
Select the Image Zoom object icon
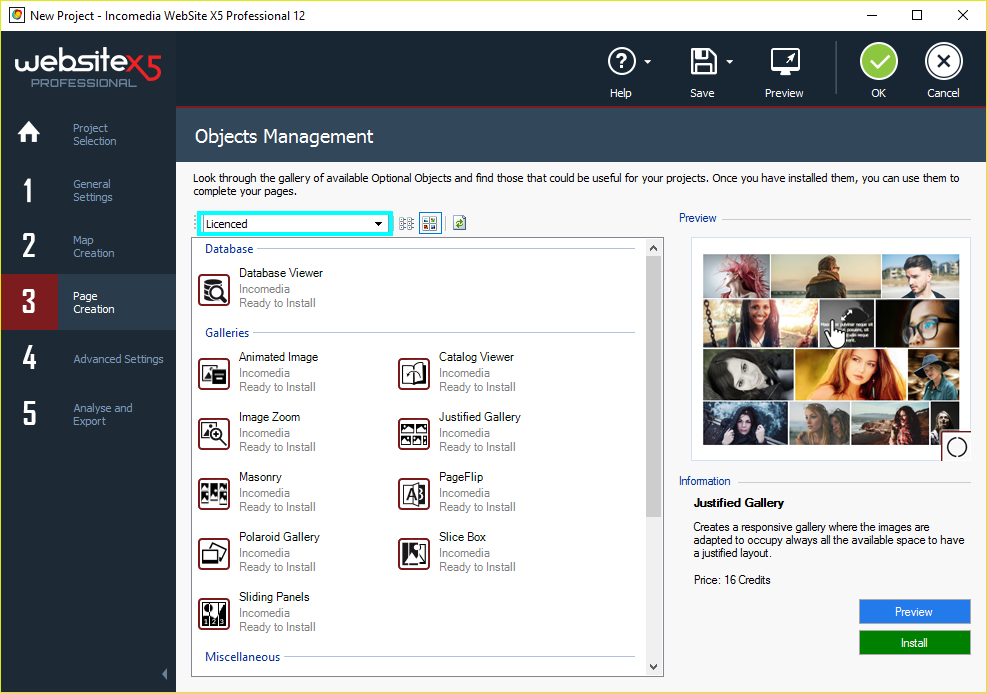(214, 434)
